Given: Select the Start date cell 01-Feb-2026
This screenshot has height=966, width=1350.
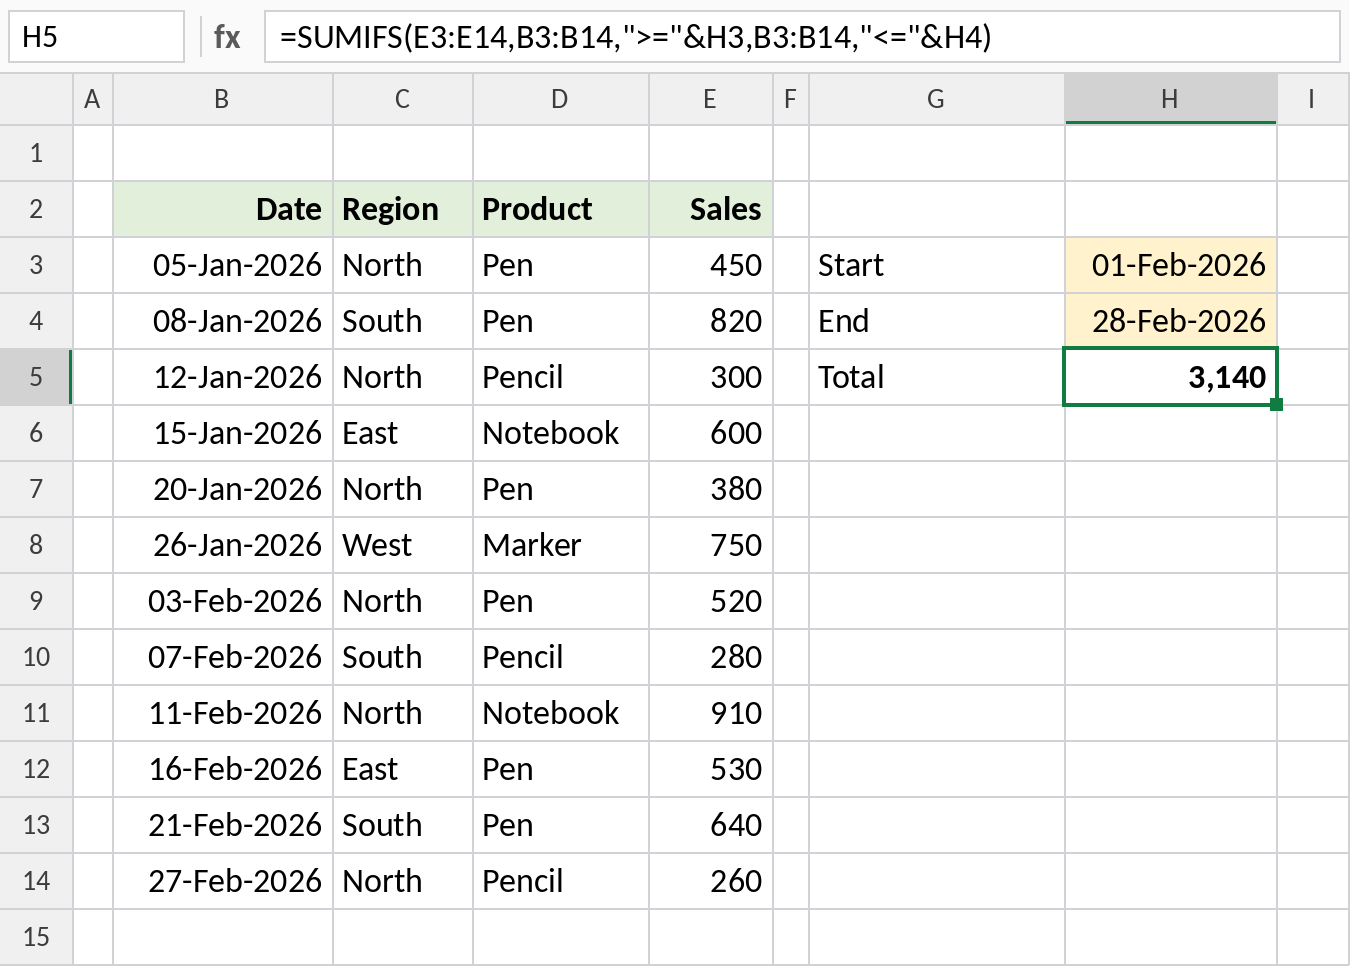Looking at the screenshot, I should pyautogui.click(x=1170, y=265).
